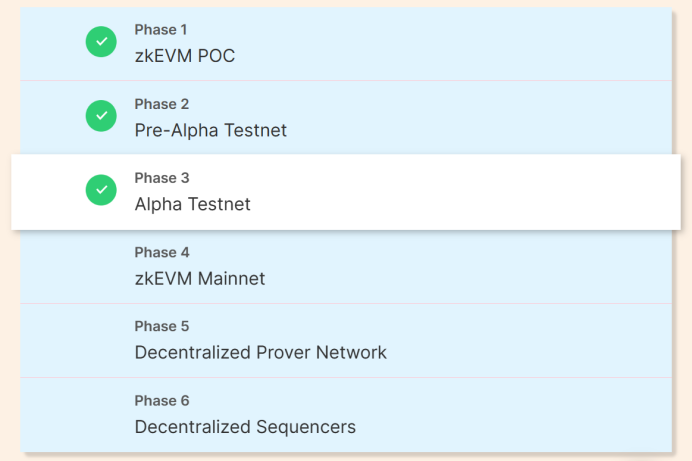This screenshot has height=461, width=692.
Task: Select the "Phase 1" label
Action: 161,30
